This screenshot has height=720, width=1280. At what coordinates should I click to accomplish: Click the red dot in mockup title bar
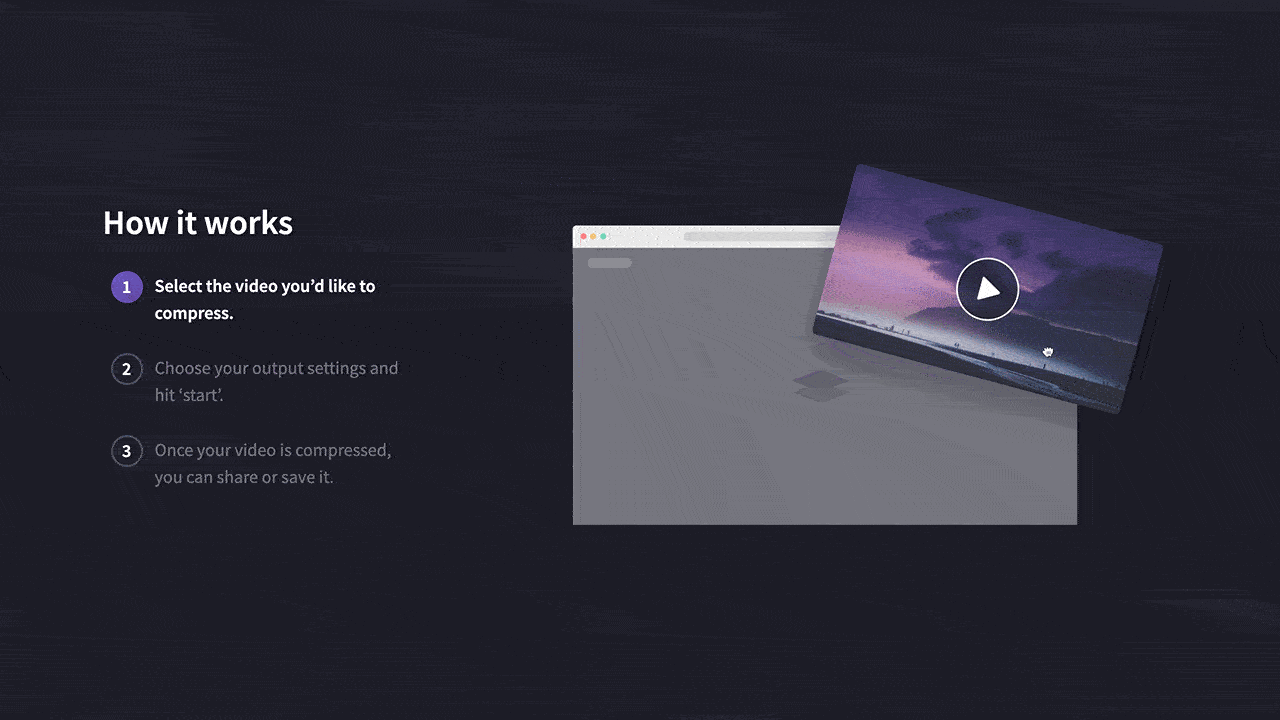[x=584, y=237]
